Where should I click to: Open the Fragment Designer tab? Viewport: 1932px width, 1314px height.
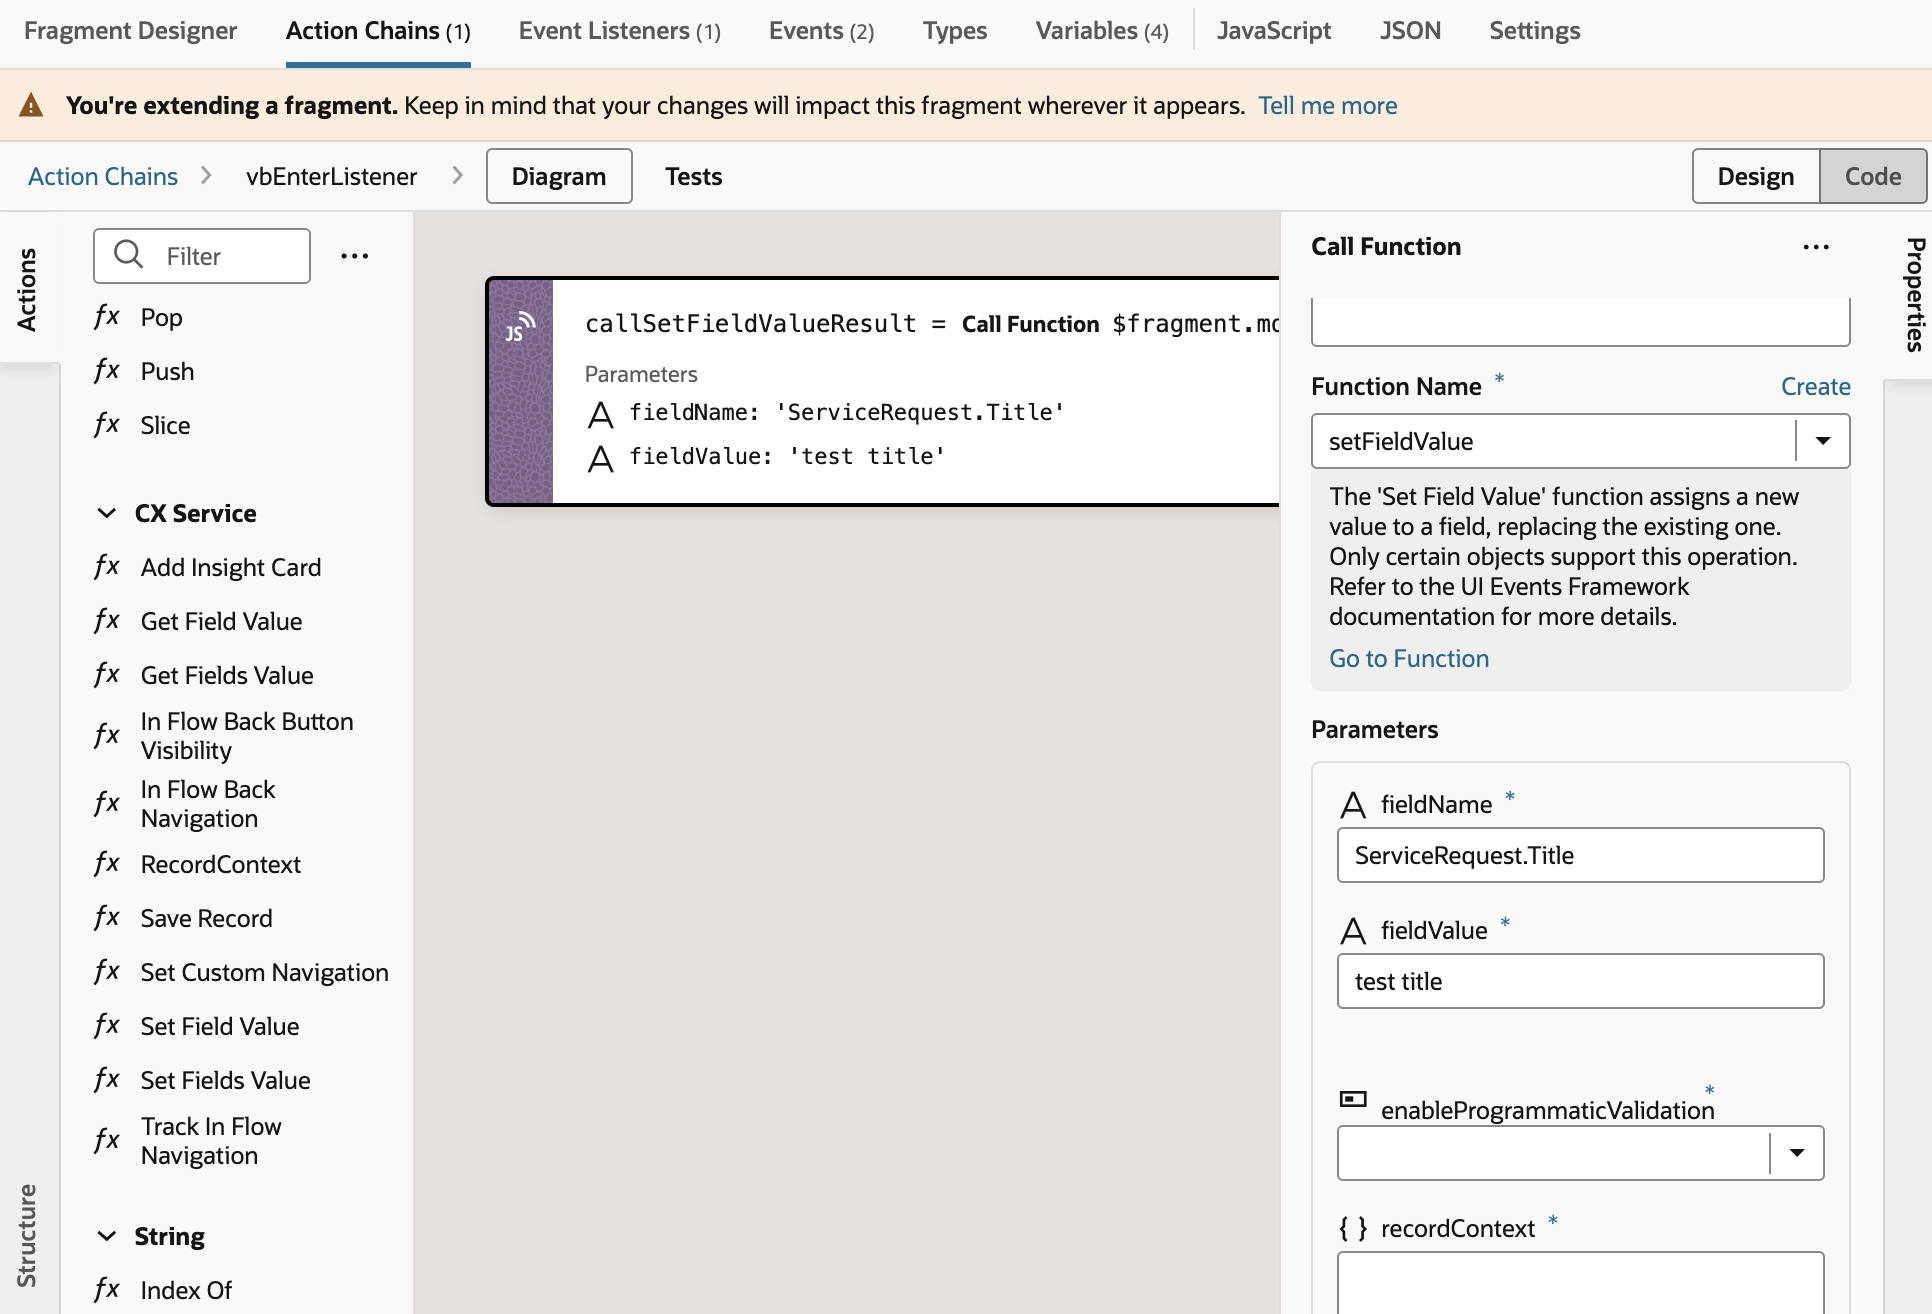(130, 31)
